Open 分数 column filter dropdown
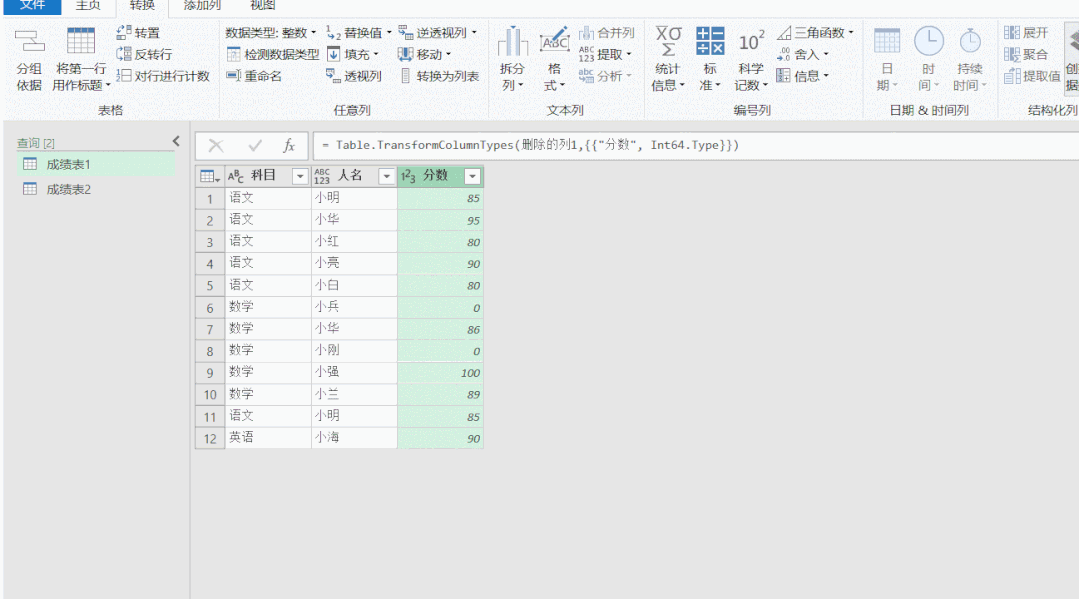1079x599 pixels. tap(473, 176)
